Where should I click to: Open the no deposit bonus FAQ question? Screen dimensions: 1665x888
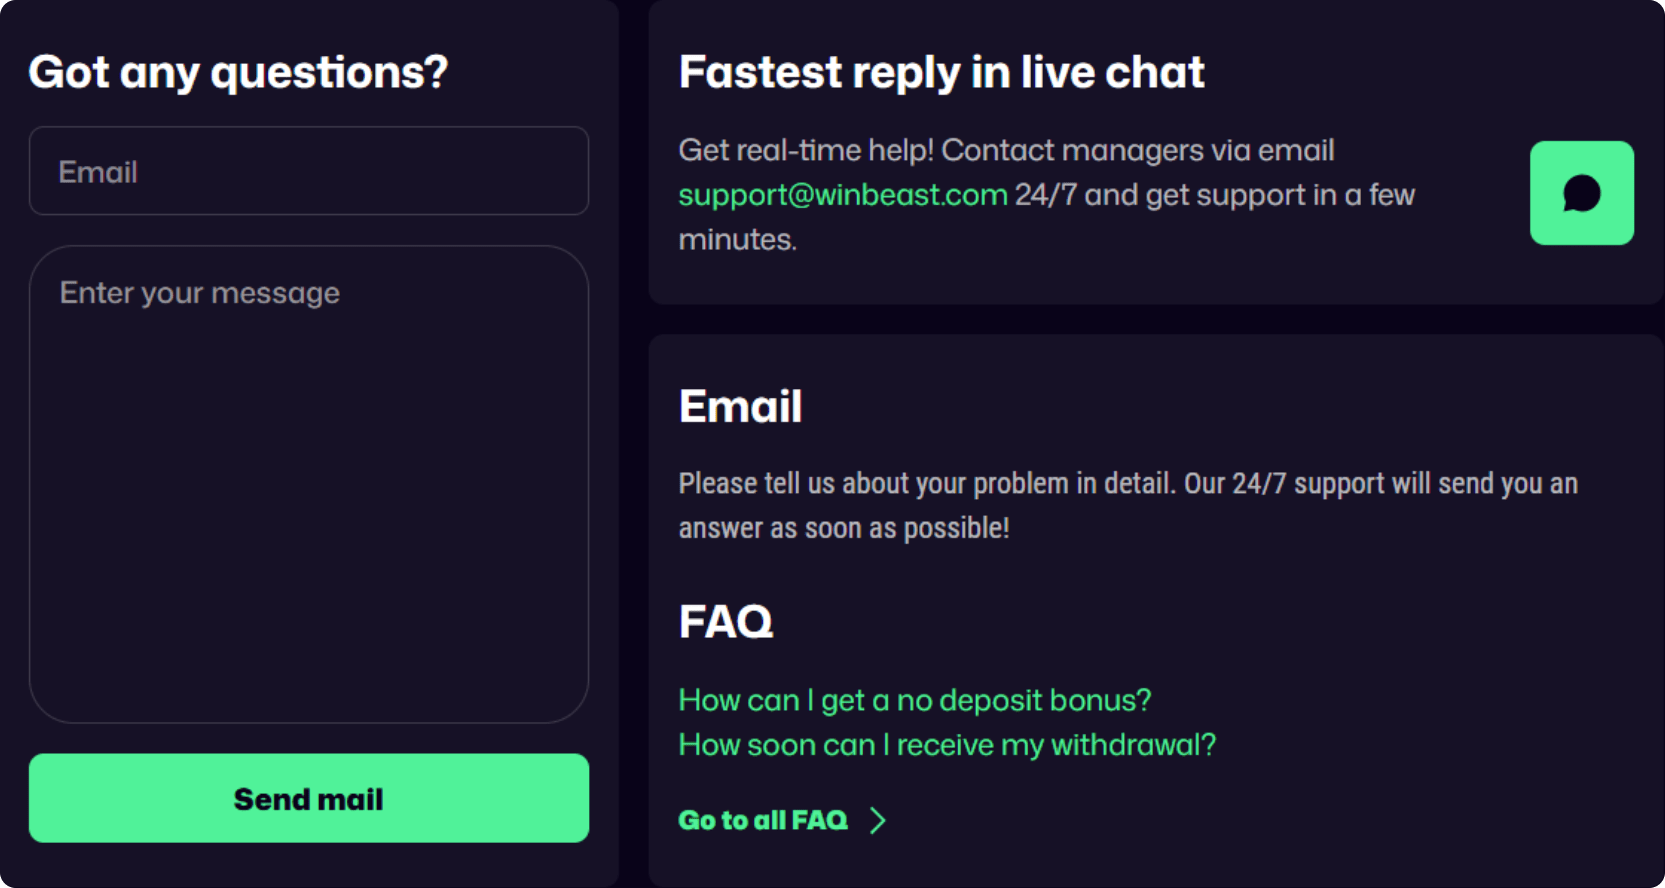click(914, 700)
